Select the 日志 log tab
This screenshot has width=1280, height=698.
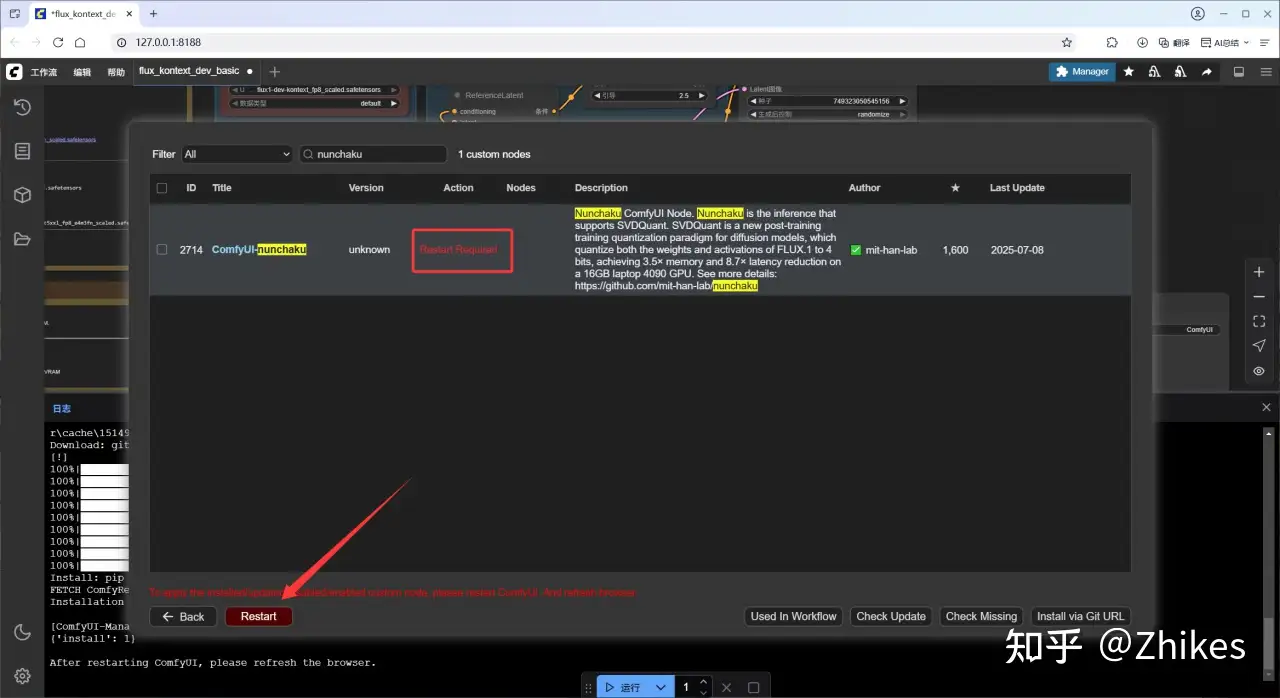62,408
